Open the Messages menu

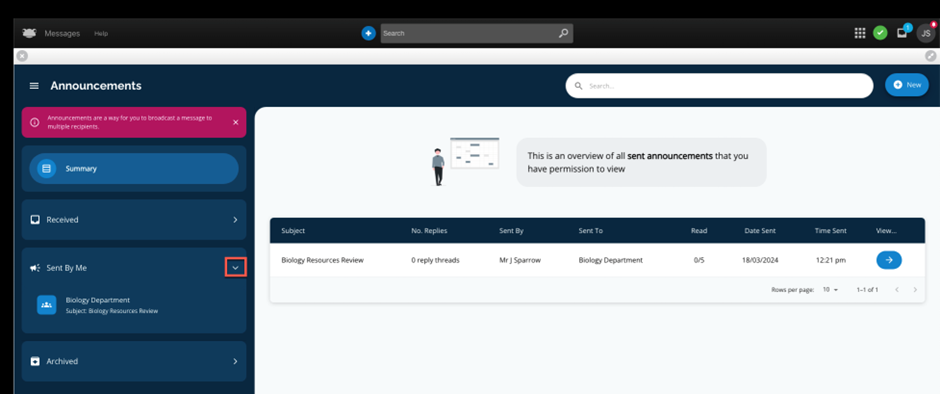[62, 34]
